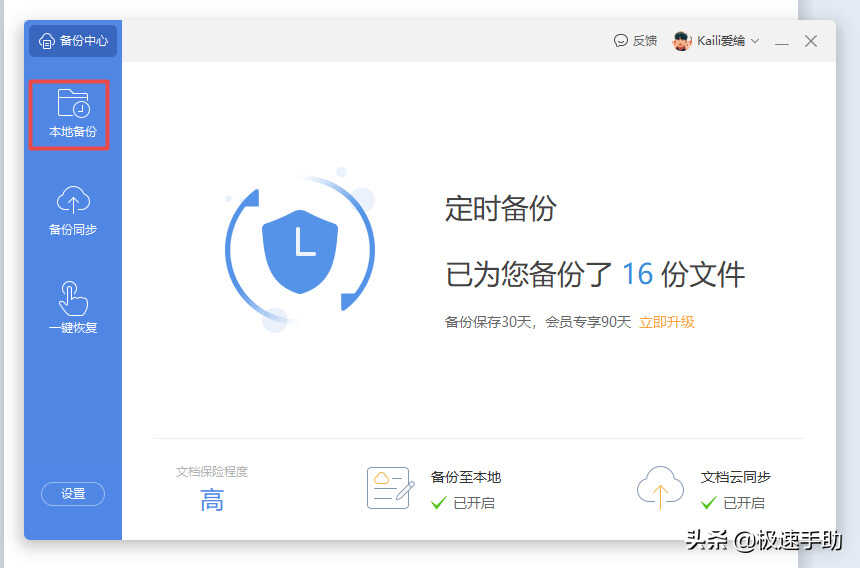
Task: Click the 立即升级 upgrade link
Action: [x=666, y=322]
